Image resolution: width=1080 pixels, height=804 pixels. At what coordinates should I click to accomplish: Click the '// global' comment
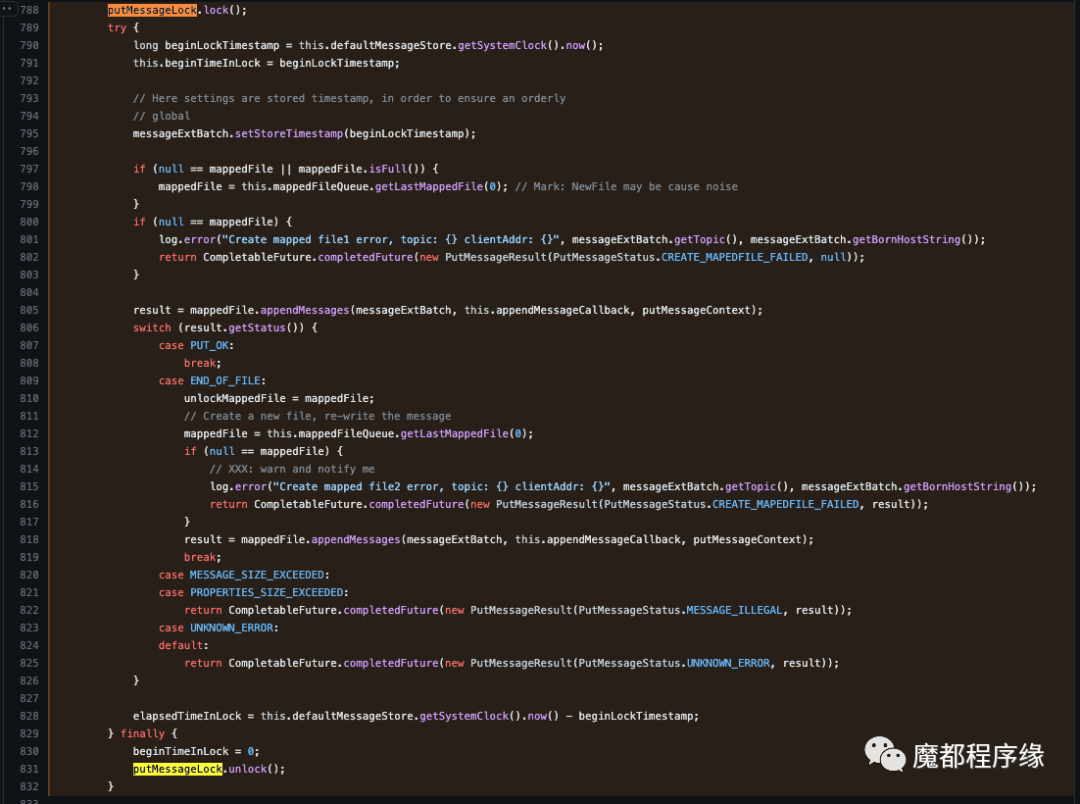coord(162,116)
